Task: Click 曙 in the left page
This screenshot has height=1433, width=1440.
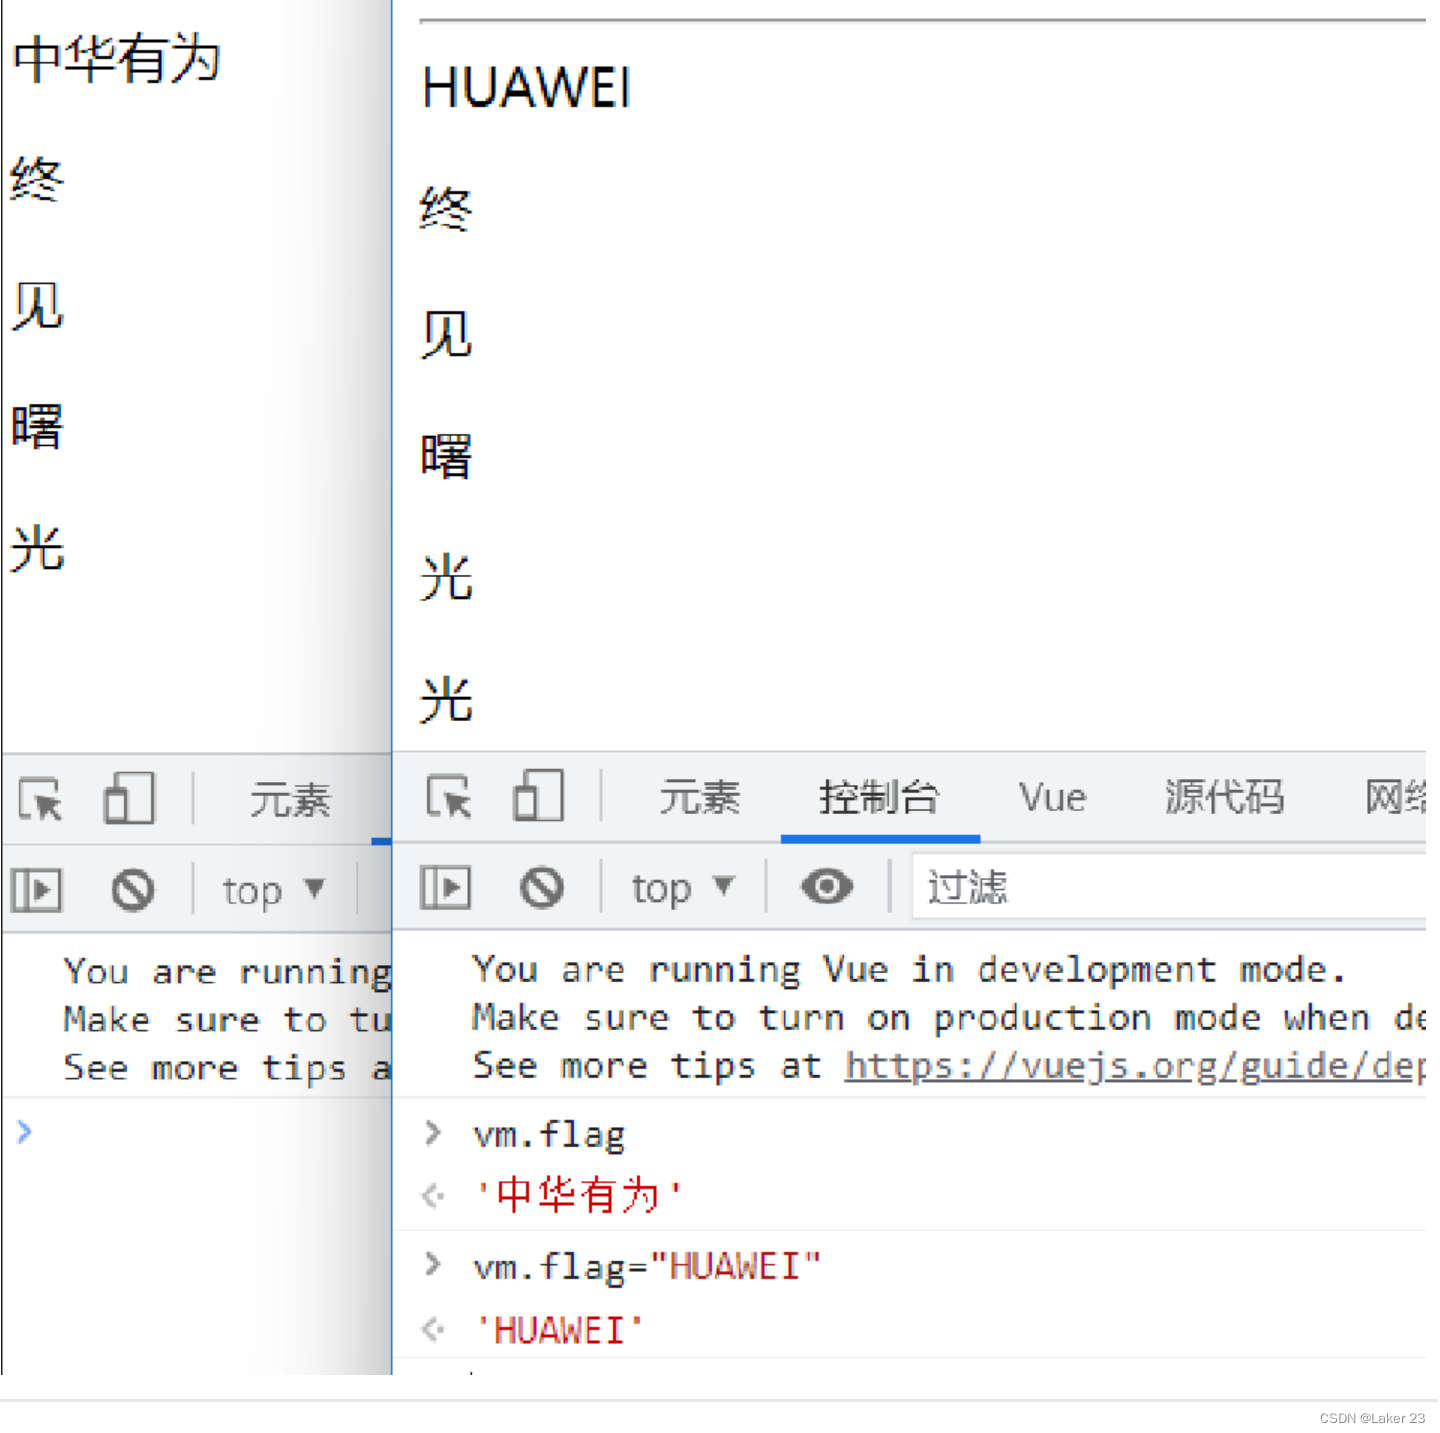Action: click(37, 427)
